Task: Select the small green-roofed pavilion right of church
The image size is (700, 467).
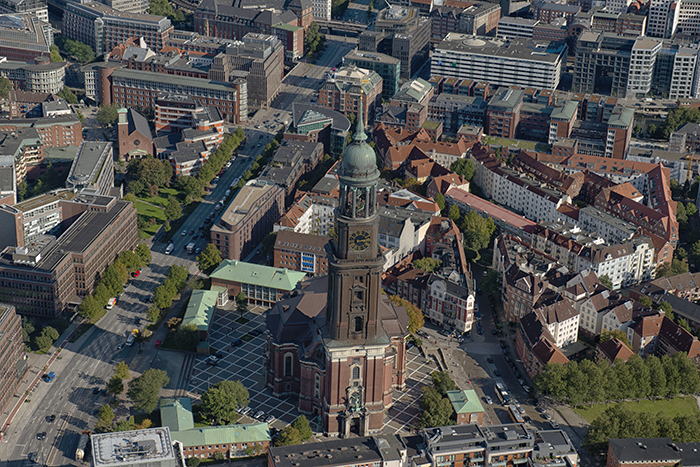Action: tap(465, 403)
